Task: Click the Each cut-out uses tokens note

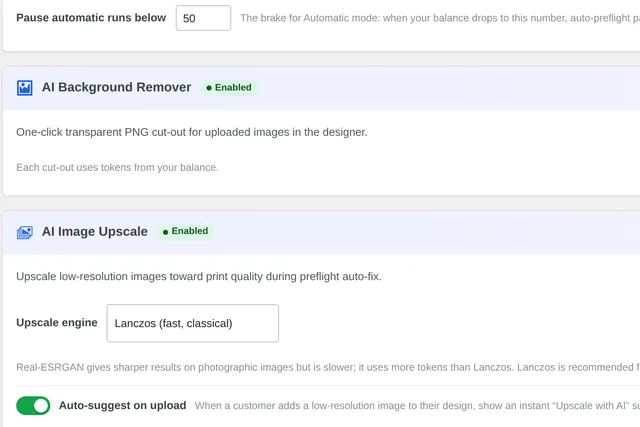Action: [118, 167]
